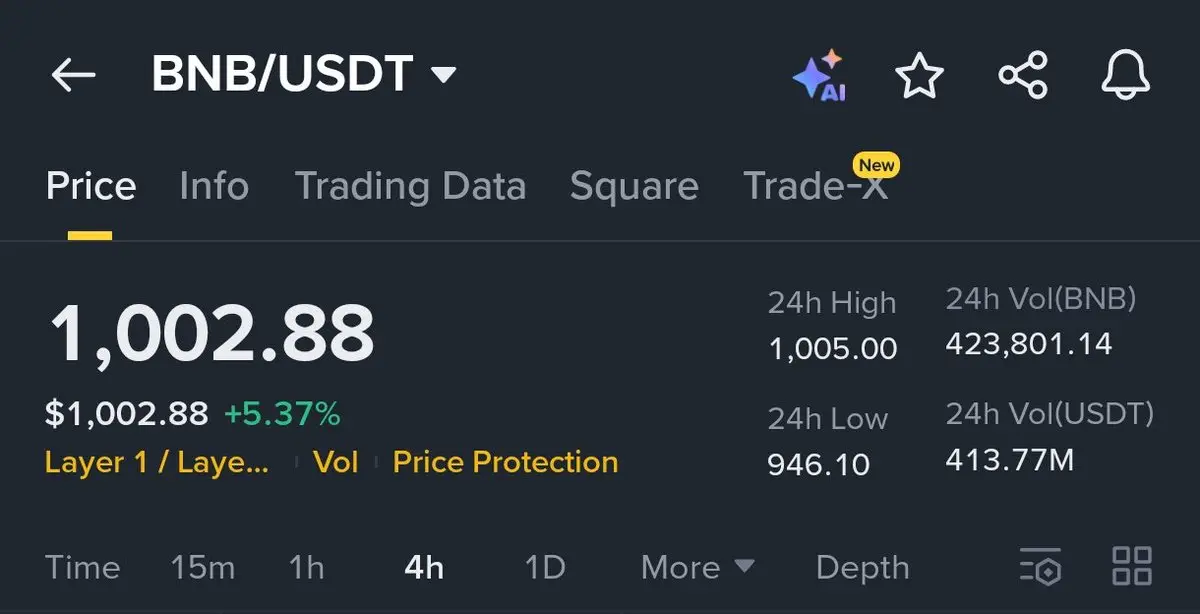Tap the Layer 1 / Layer category tag
Screen dimensions: 1200x614
point(157,463)
